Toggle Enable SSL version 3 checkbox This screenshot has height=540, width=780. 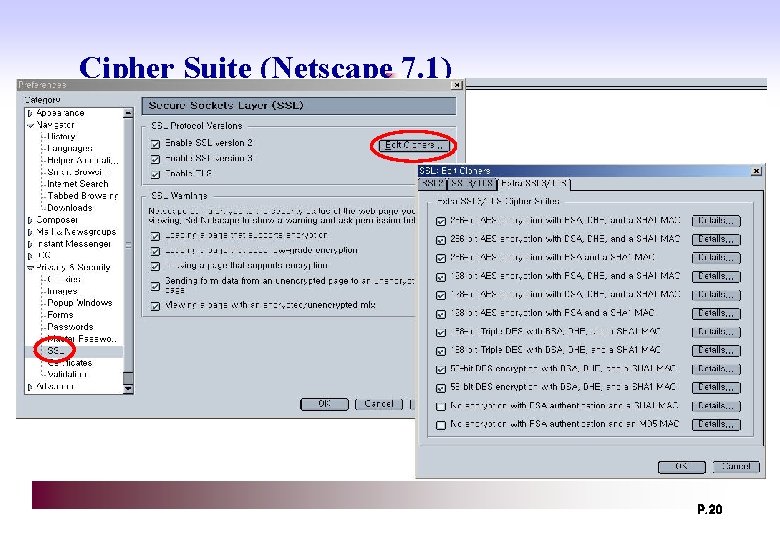tap(156, 159)
